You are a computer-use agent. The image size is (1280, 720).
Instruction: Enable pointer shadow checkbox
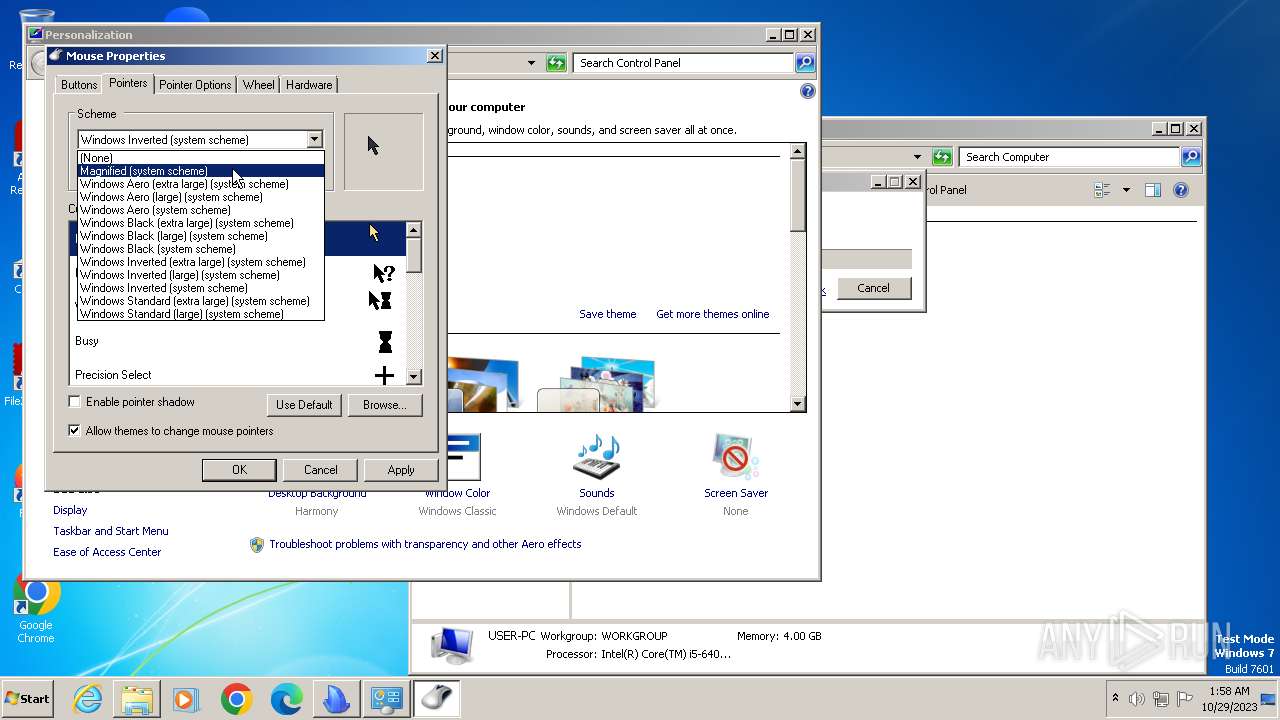74,402
